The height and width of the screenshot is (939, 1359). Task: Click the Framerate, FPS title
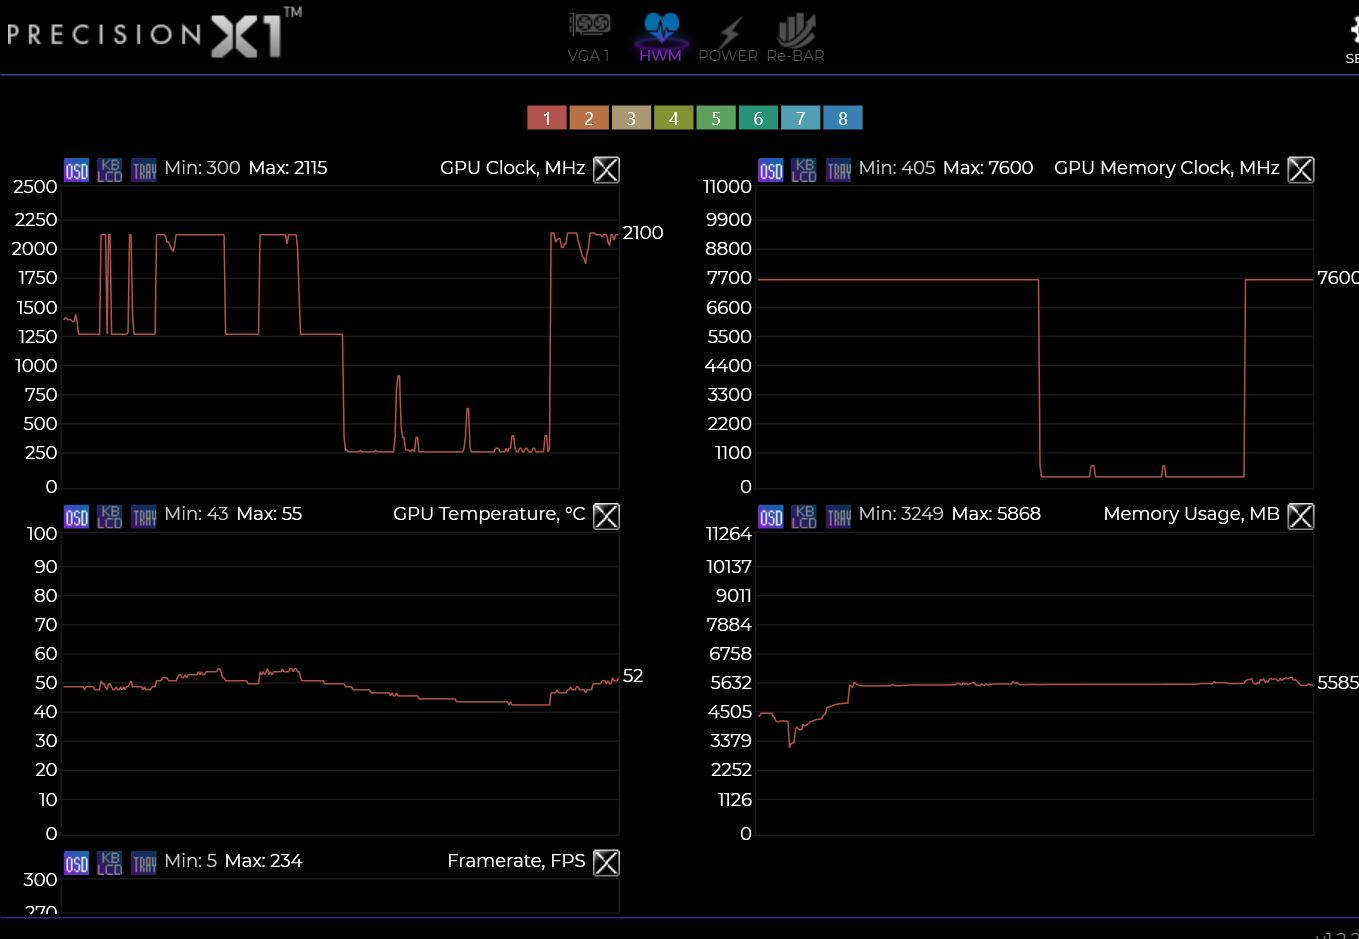coord(516,861)
